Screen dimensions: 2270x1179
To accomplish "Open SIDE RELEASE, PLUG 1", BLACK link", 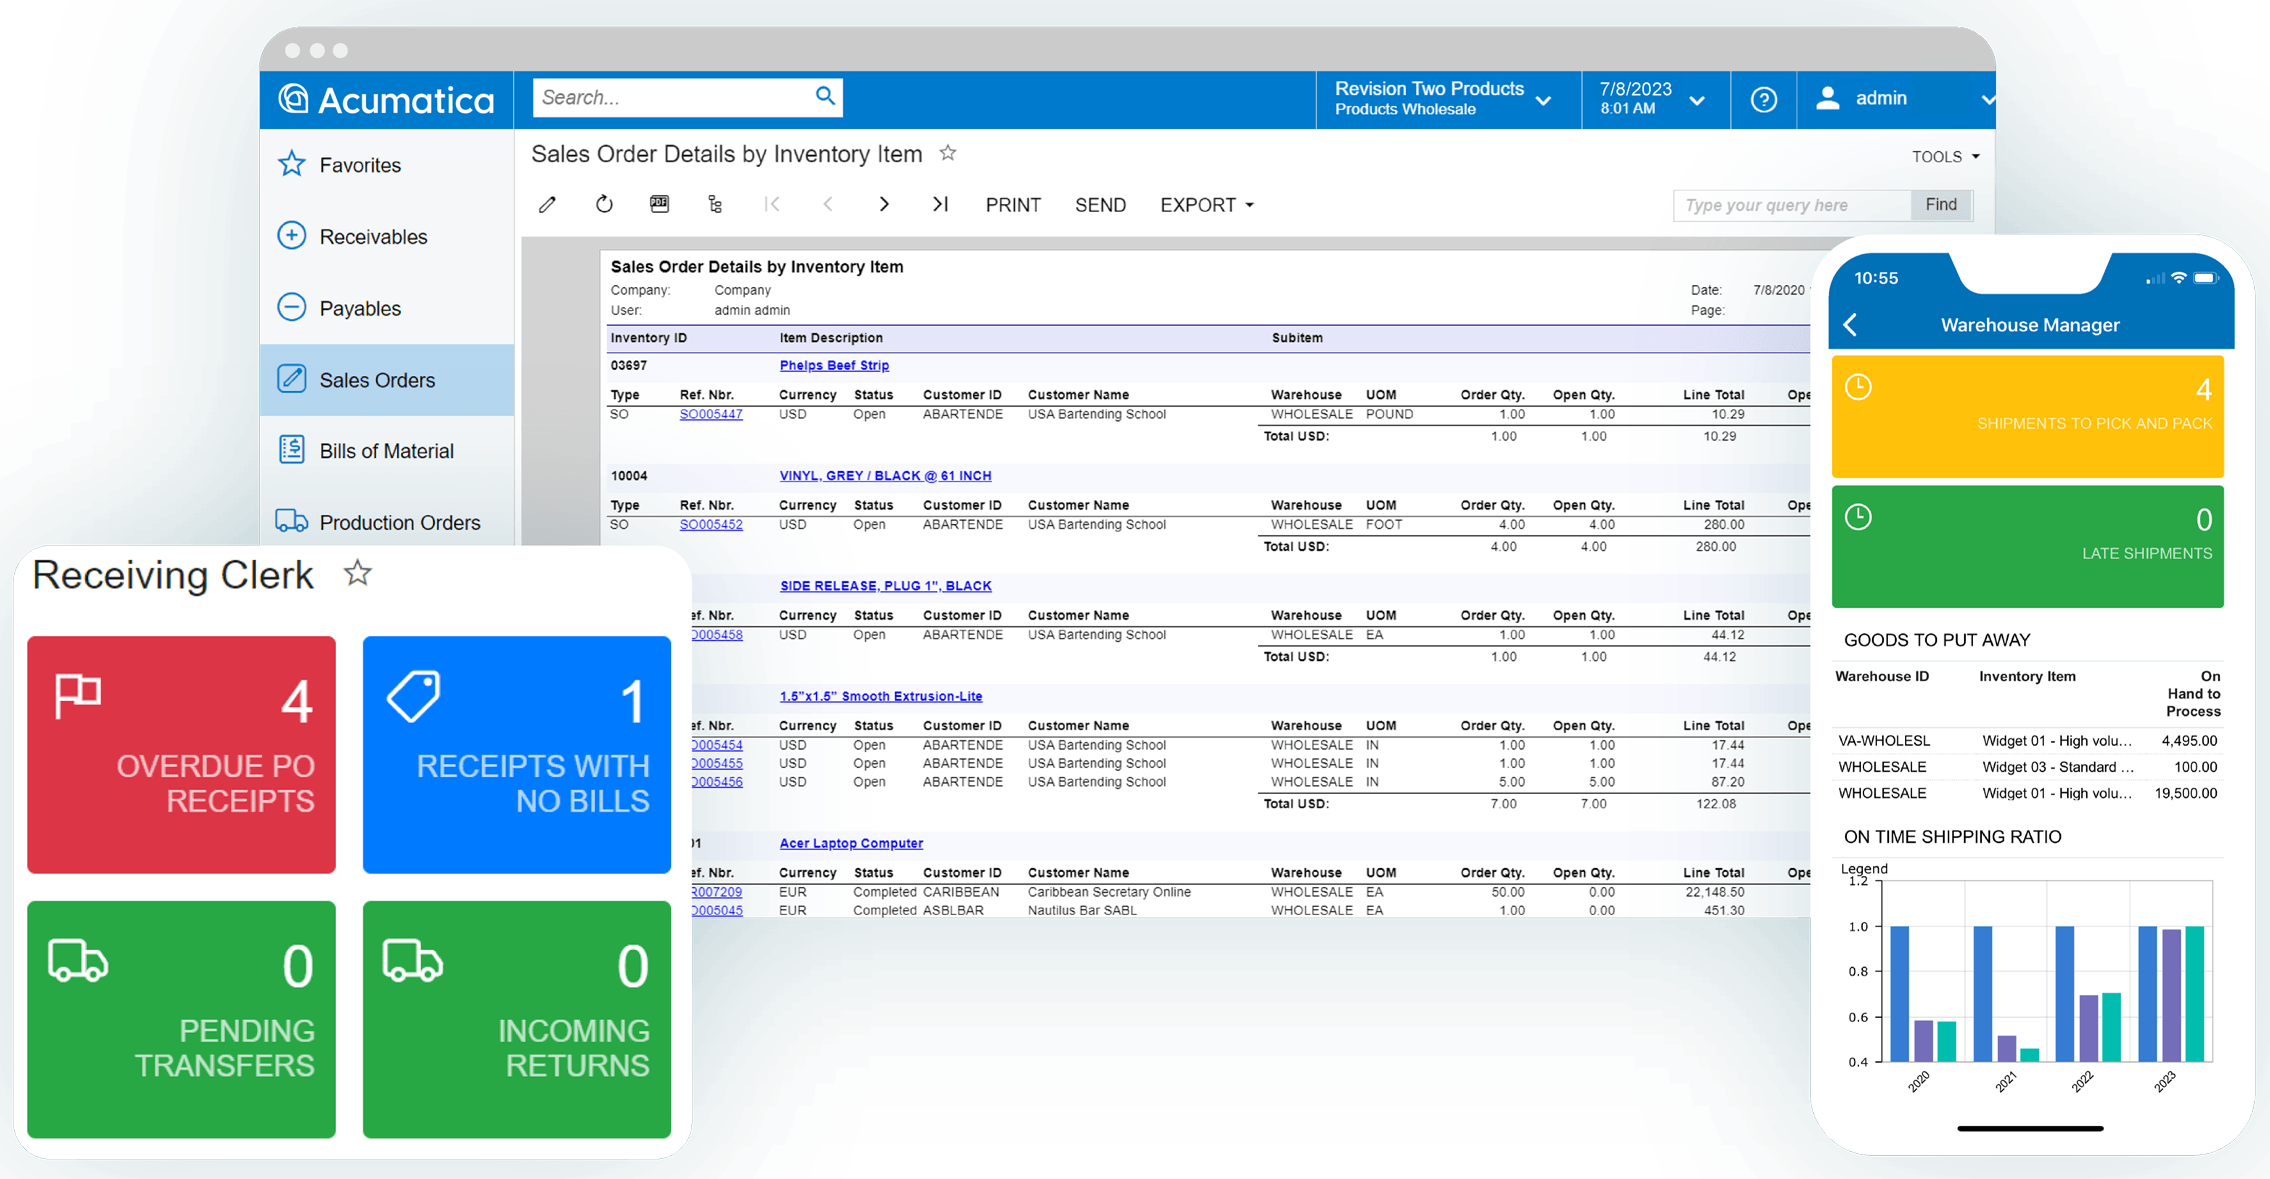I will click(x=885, y=586).
